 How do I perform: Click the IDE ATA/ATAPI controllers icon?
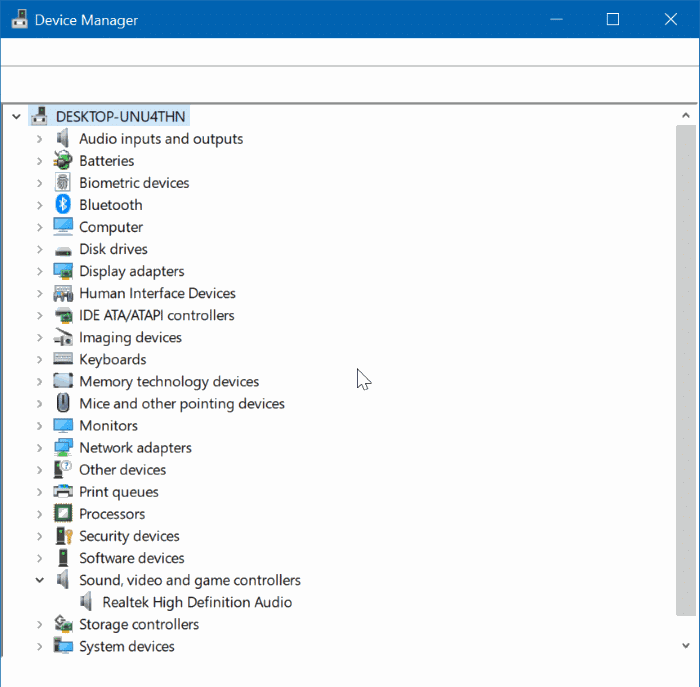[63, 315]
